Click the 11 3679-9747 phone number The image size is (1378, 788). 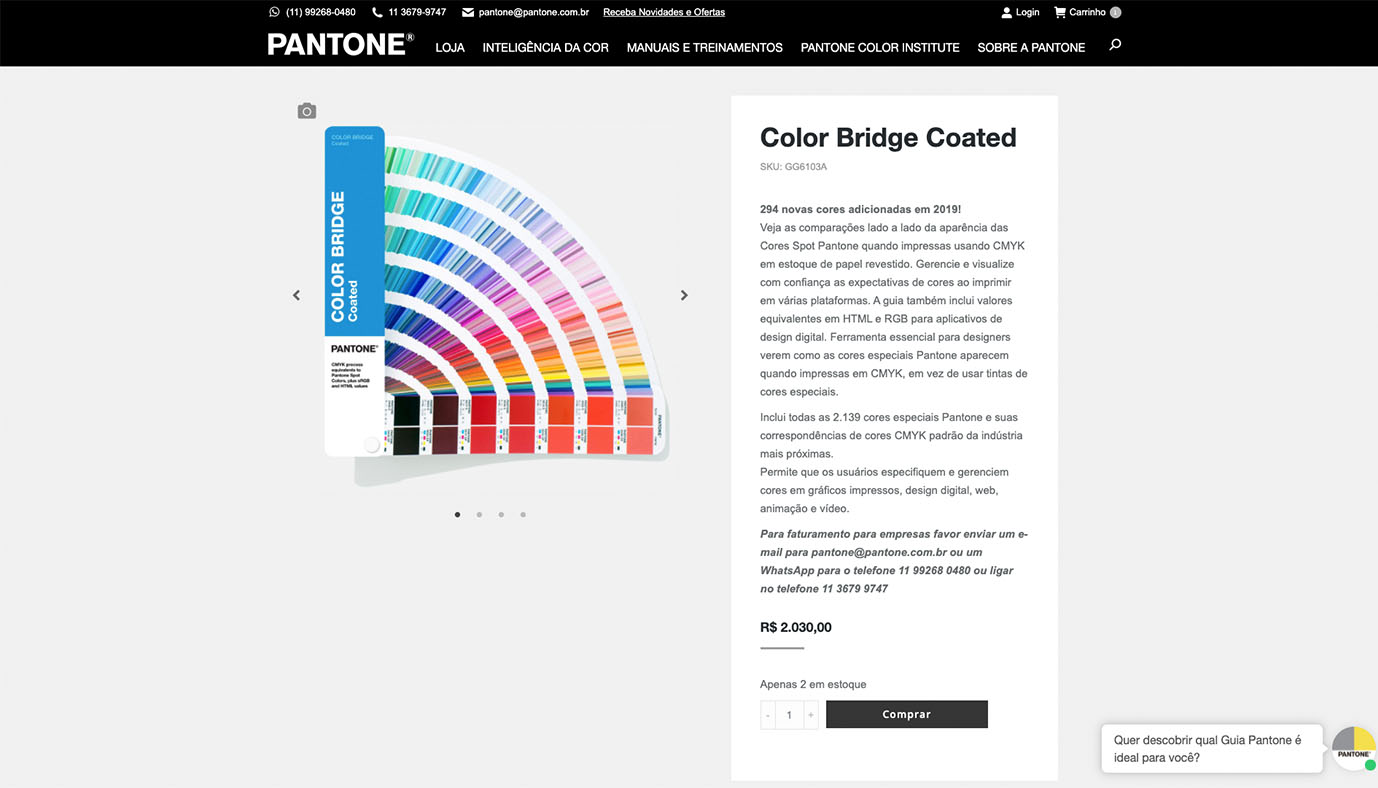point(417,12)
